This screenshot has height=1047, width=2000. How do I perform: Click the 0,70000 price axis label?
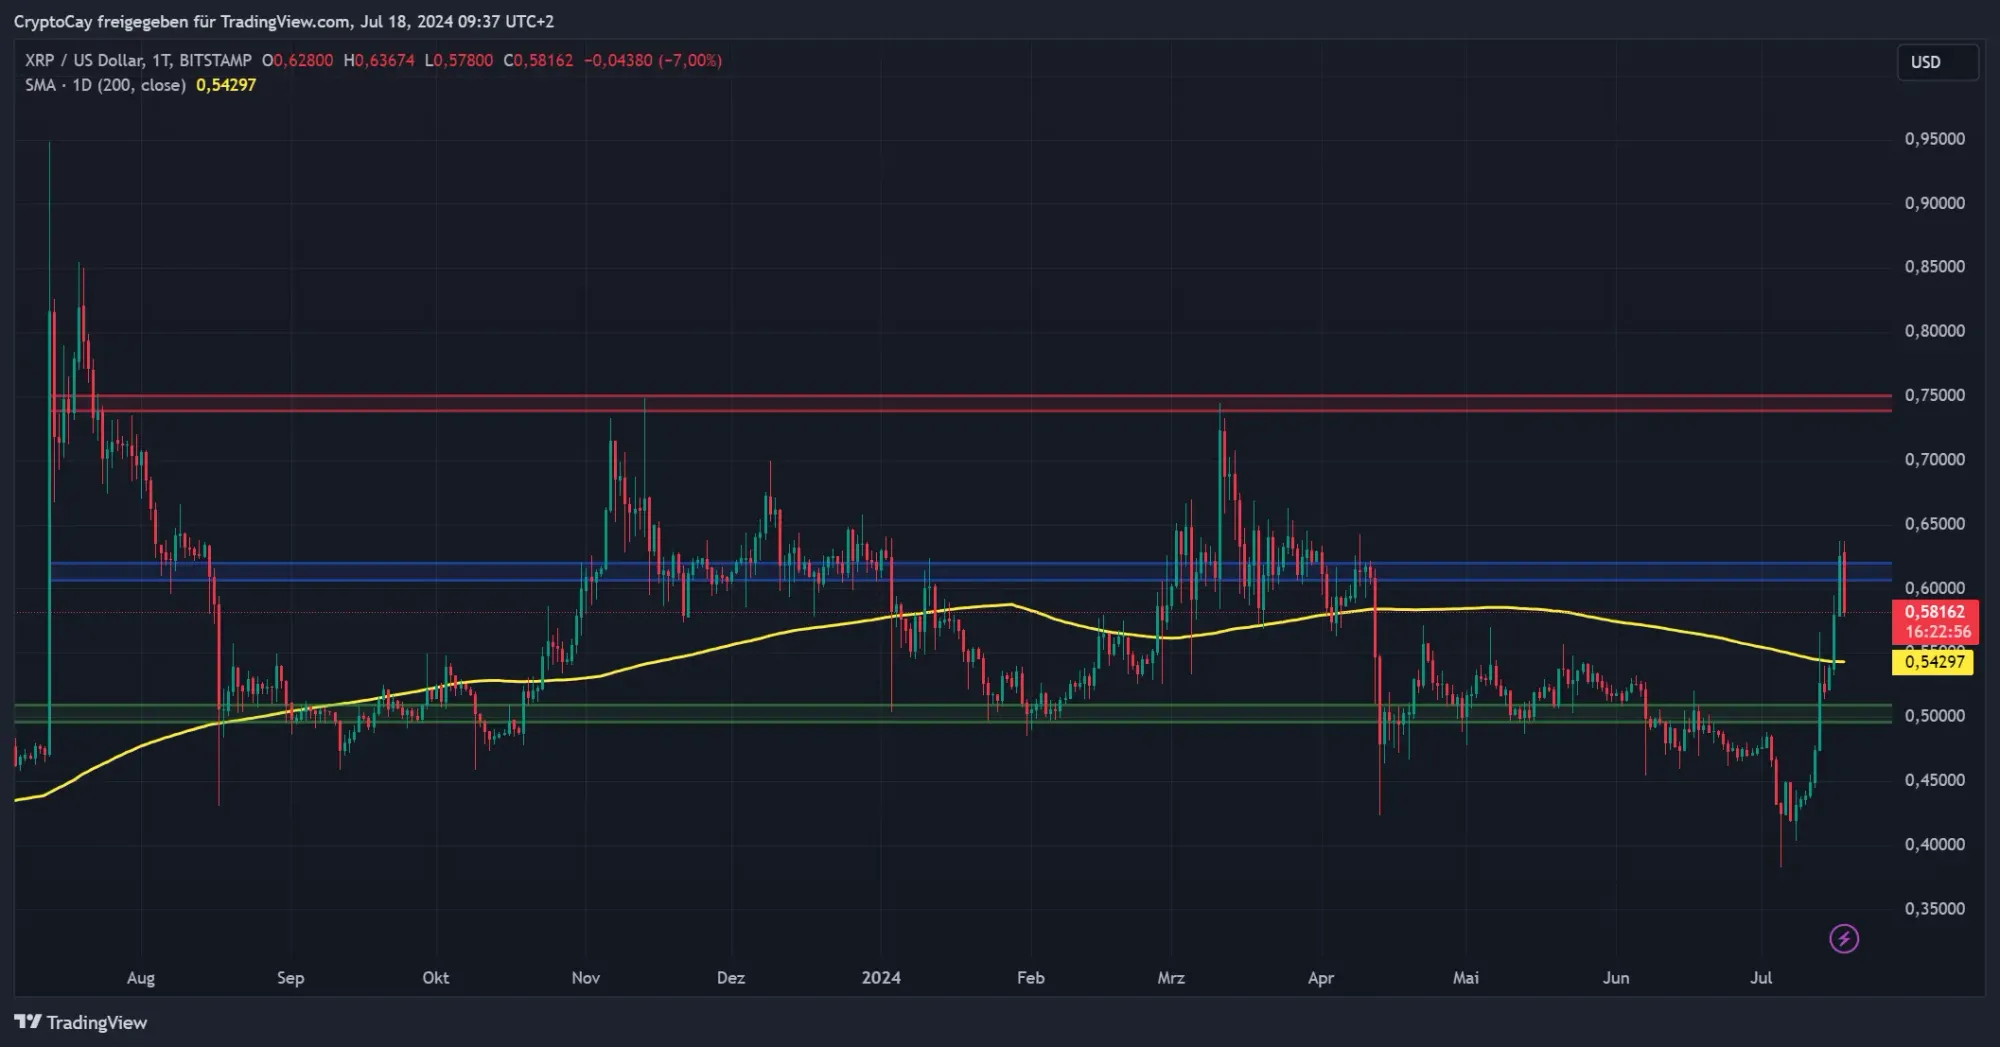point(1934,460)
